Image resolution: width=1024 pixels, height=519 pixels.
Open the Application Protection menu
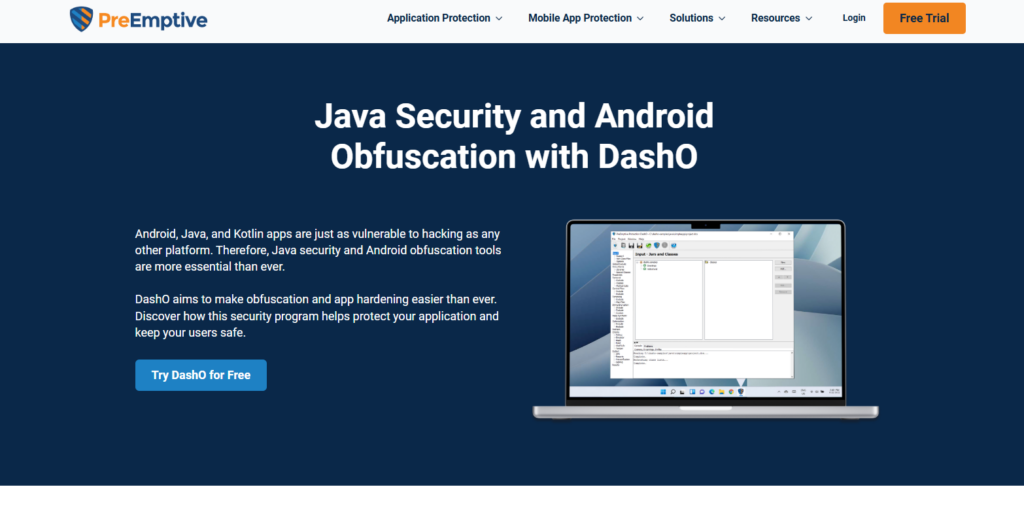tap(438, 18)
